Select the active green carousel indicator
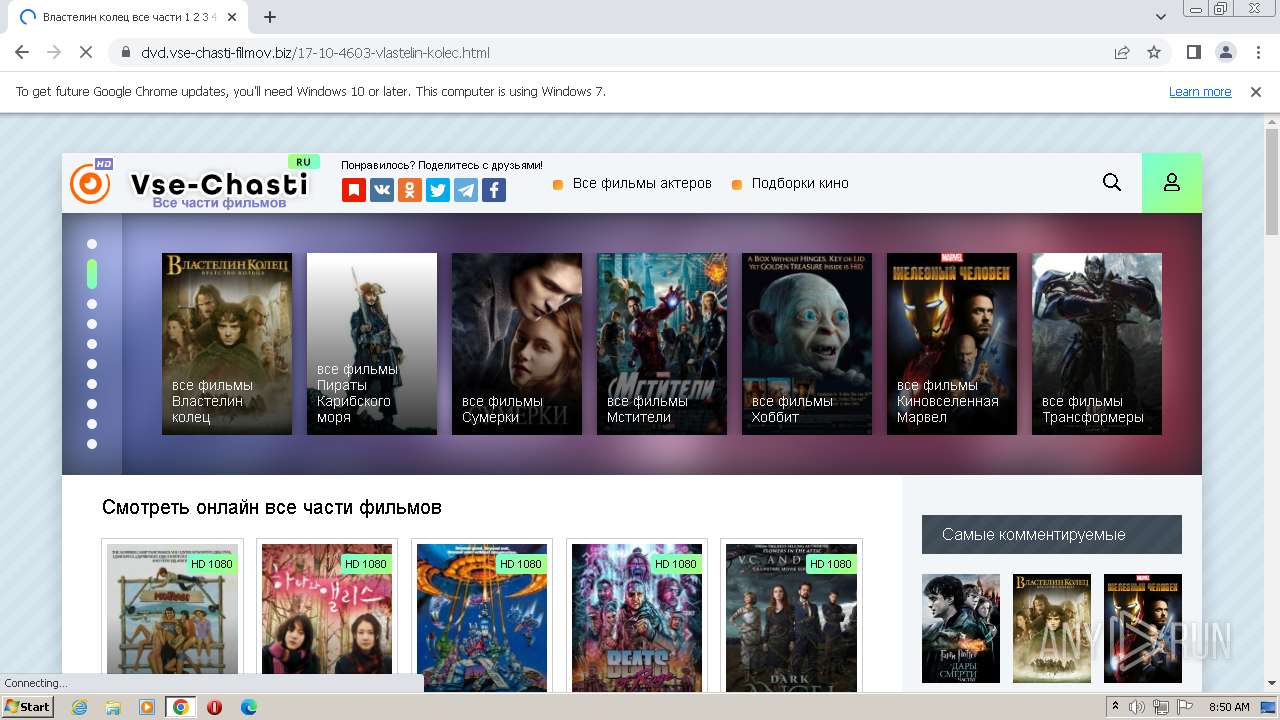 (92, 274)
